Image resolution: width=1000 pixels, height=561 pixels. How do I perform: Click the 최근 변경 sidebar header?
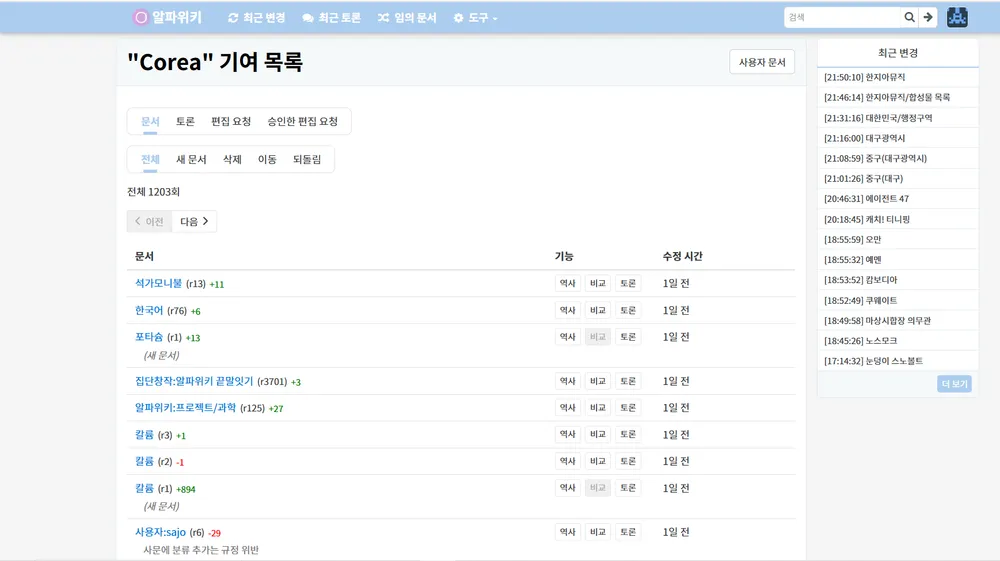898,53
